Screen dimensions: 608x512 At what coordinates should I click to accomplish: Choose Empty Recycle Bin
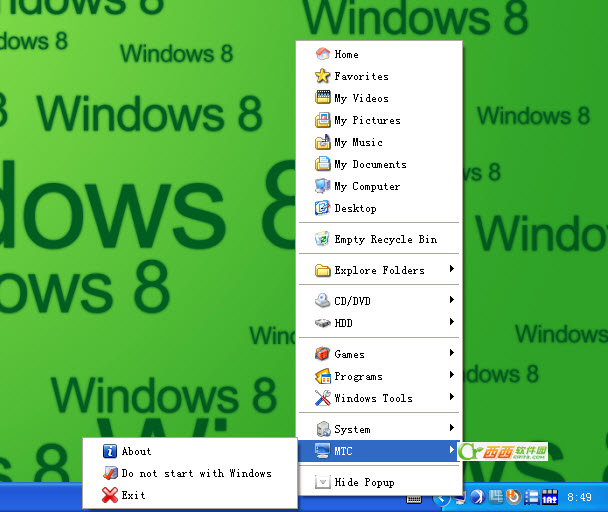coord(379,239)
